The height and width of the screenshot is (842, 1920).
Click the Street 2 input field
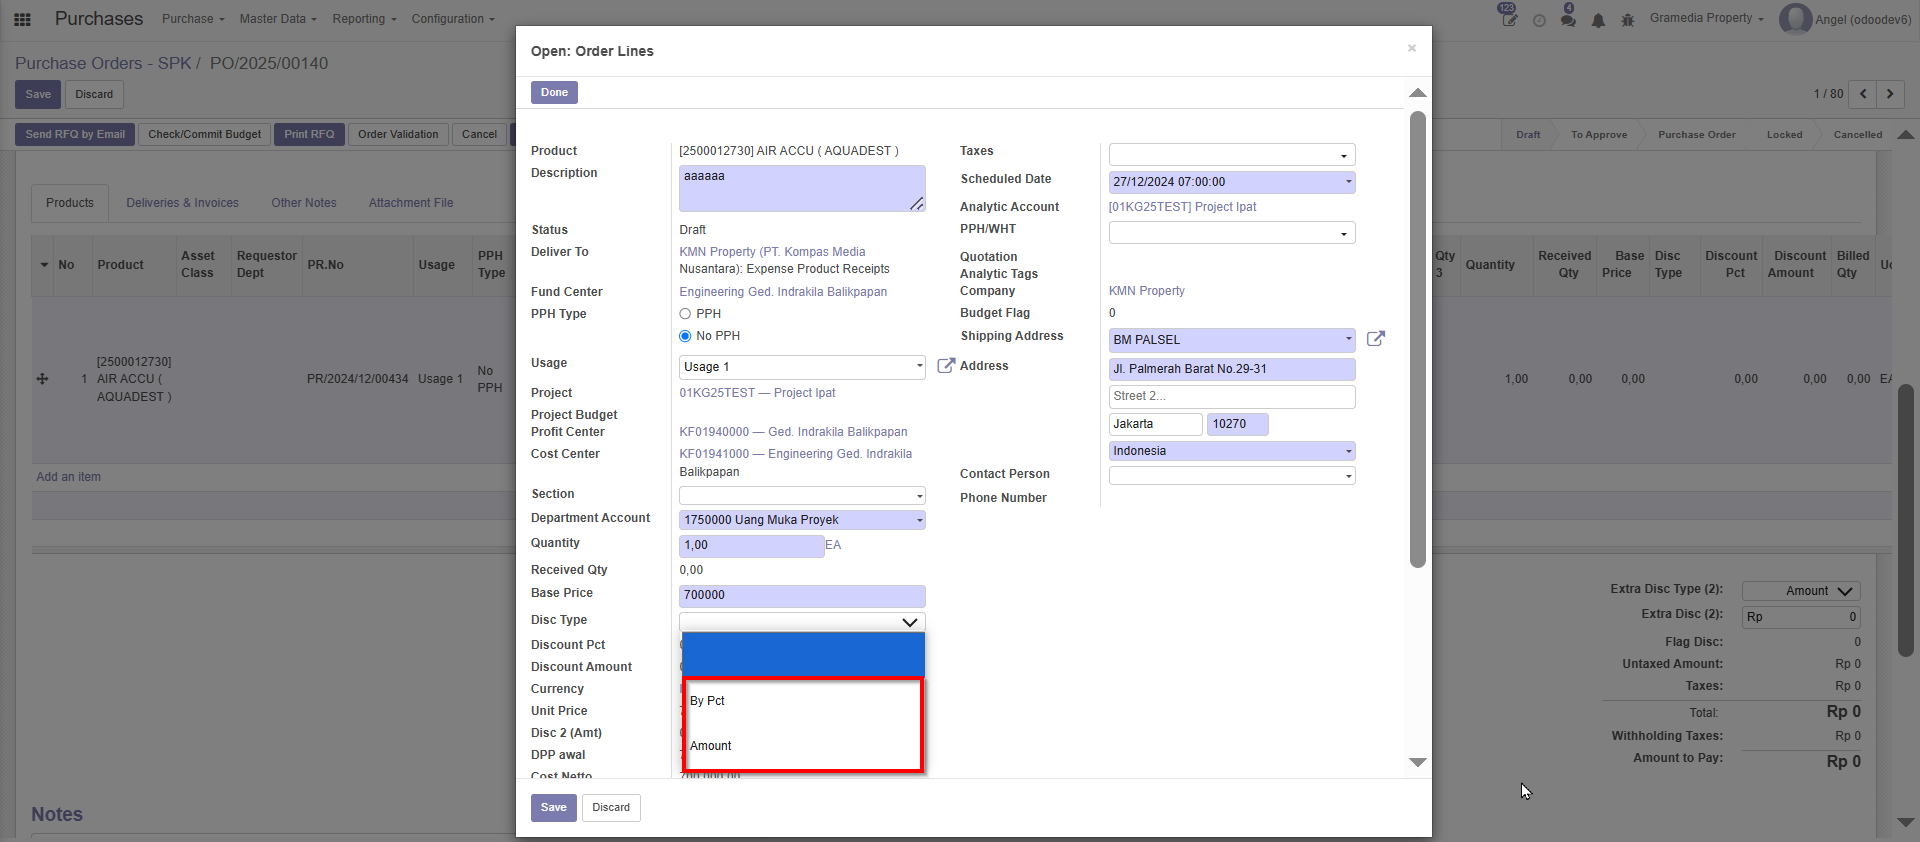click(x=1232, y=396)
